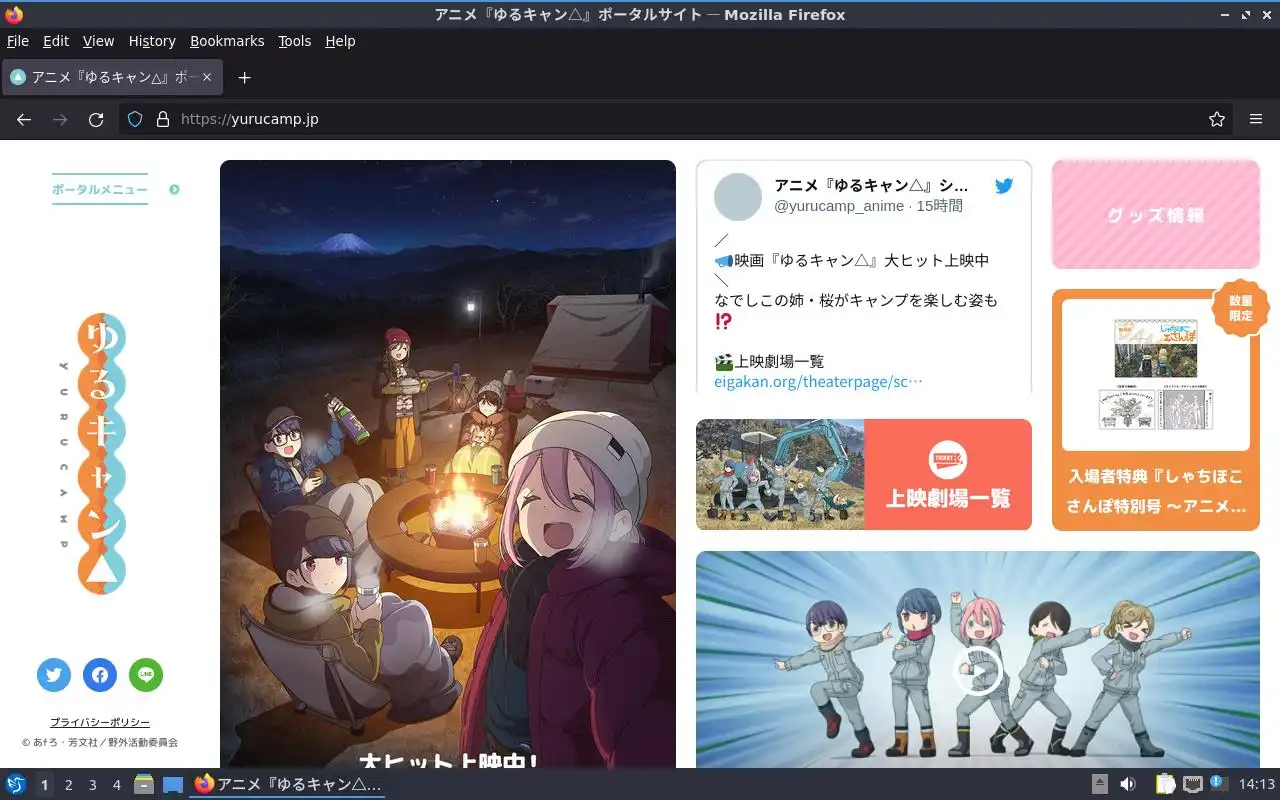Screen dimensions: 1280x800
Task: View site security via the padlock icon
Action: point(163,119)
